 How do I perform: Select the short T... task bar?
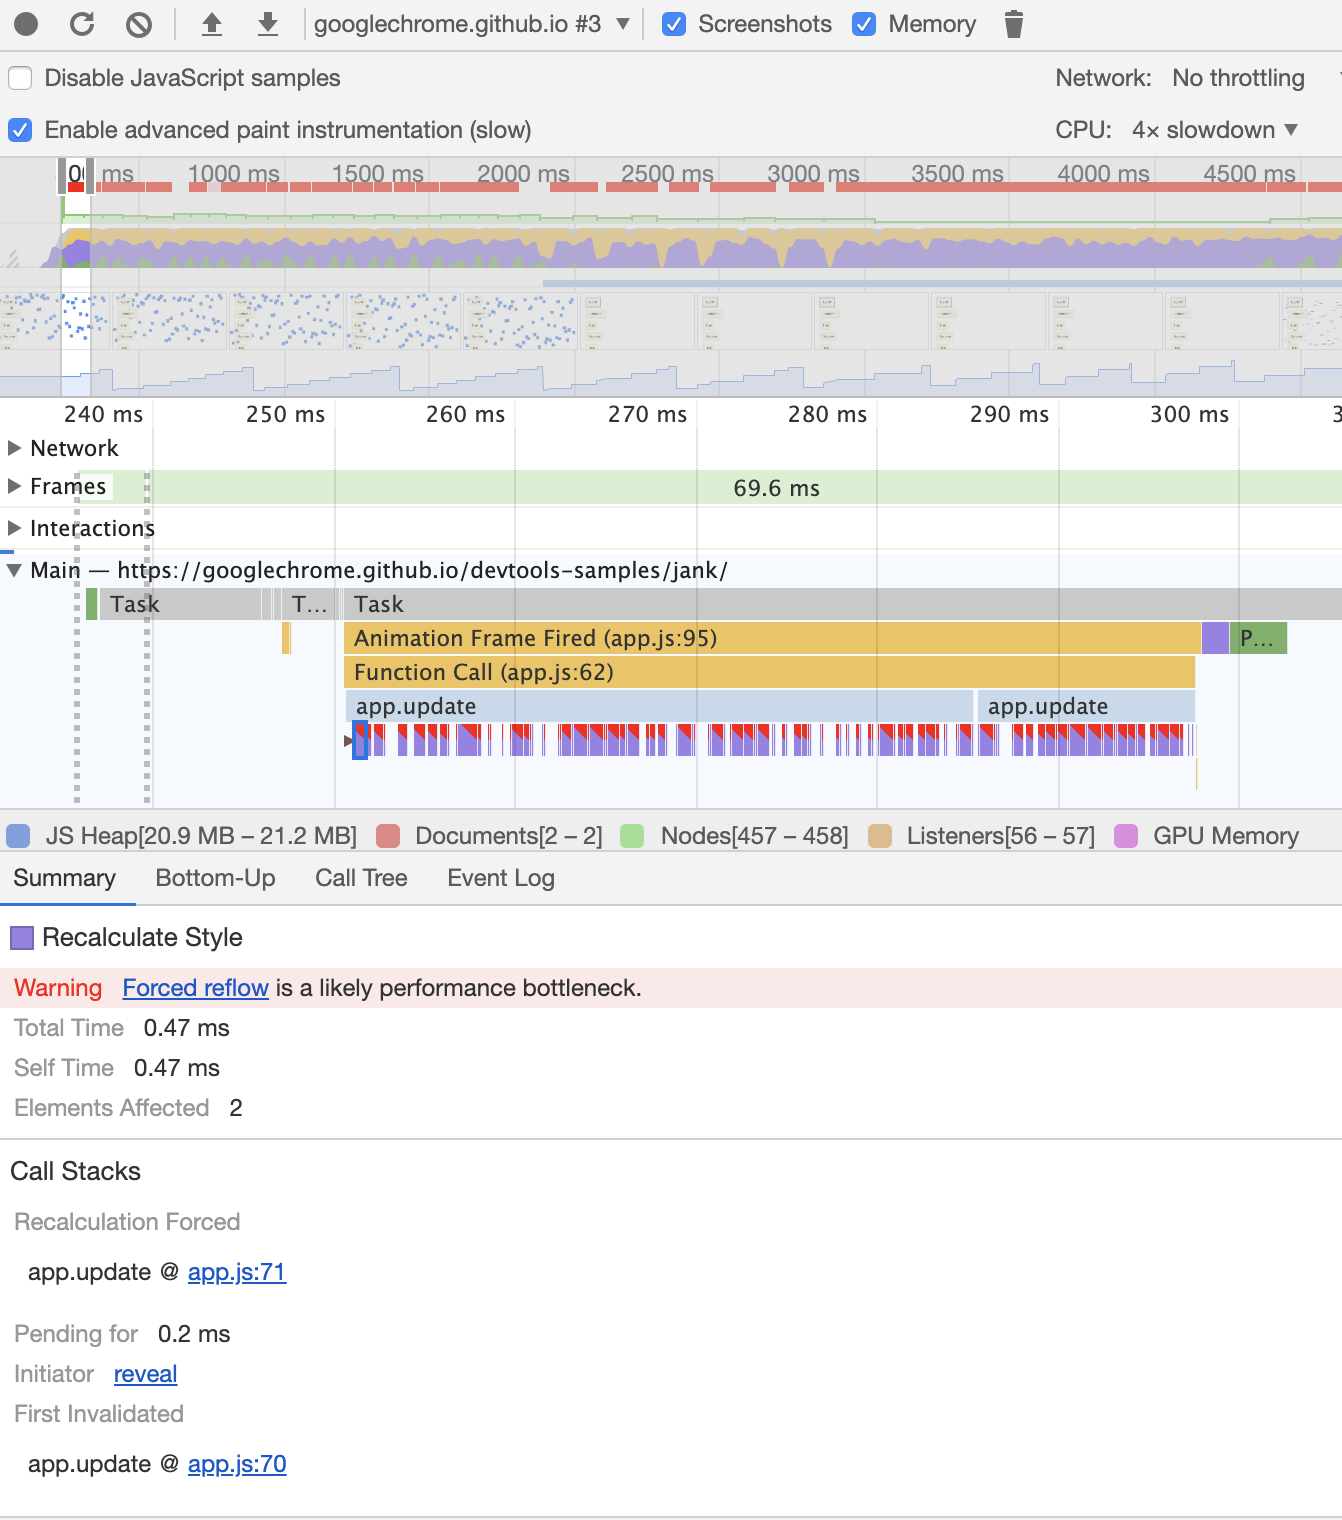[x=309, y=604]
